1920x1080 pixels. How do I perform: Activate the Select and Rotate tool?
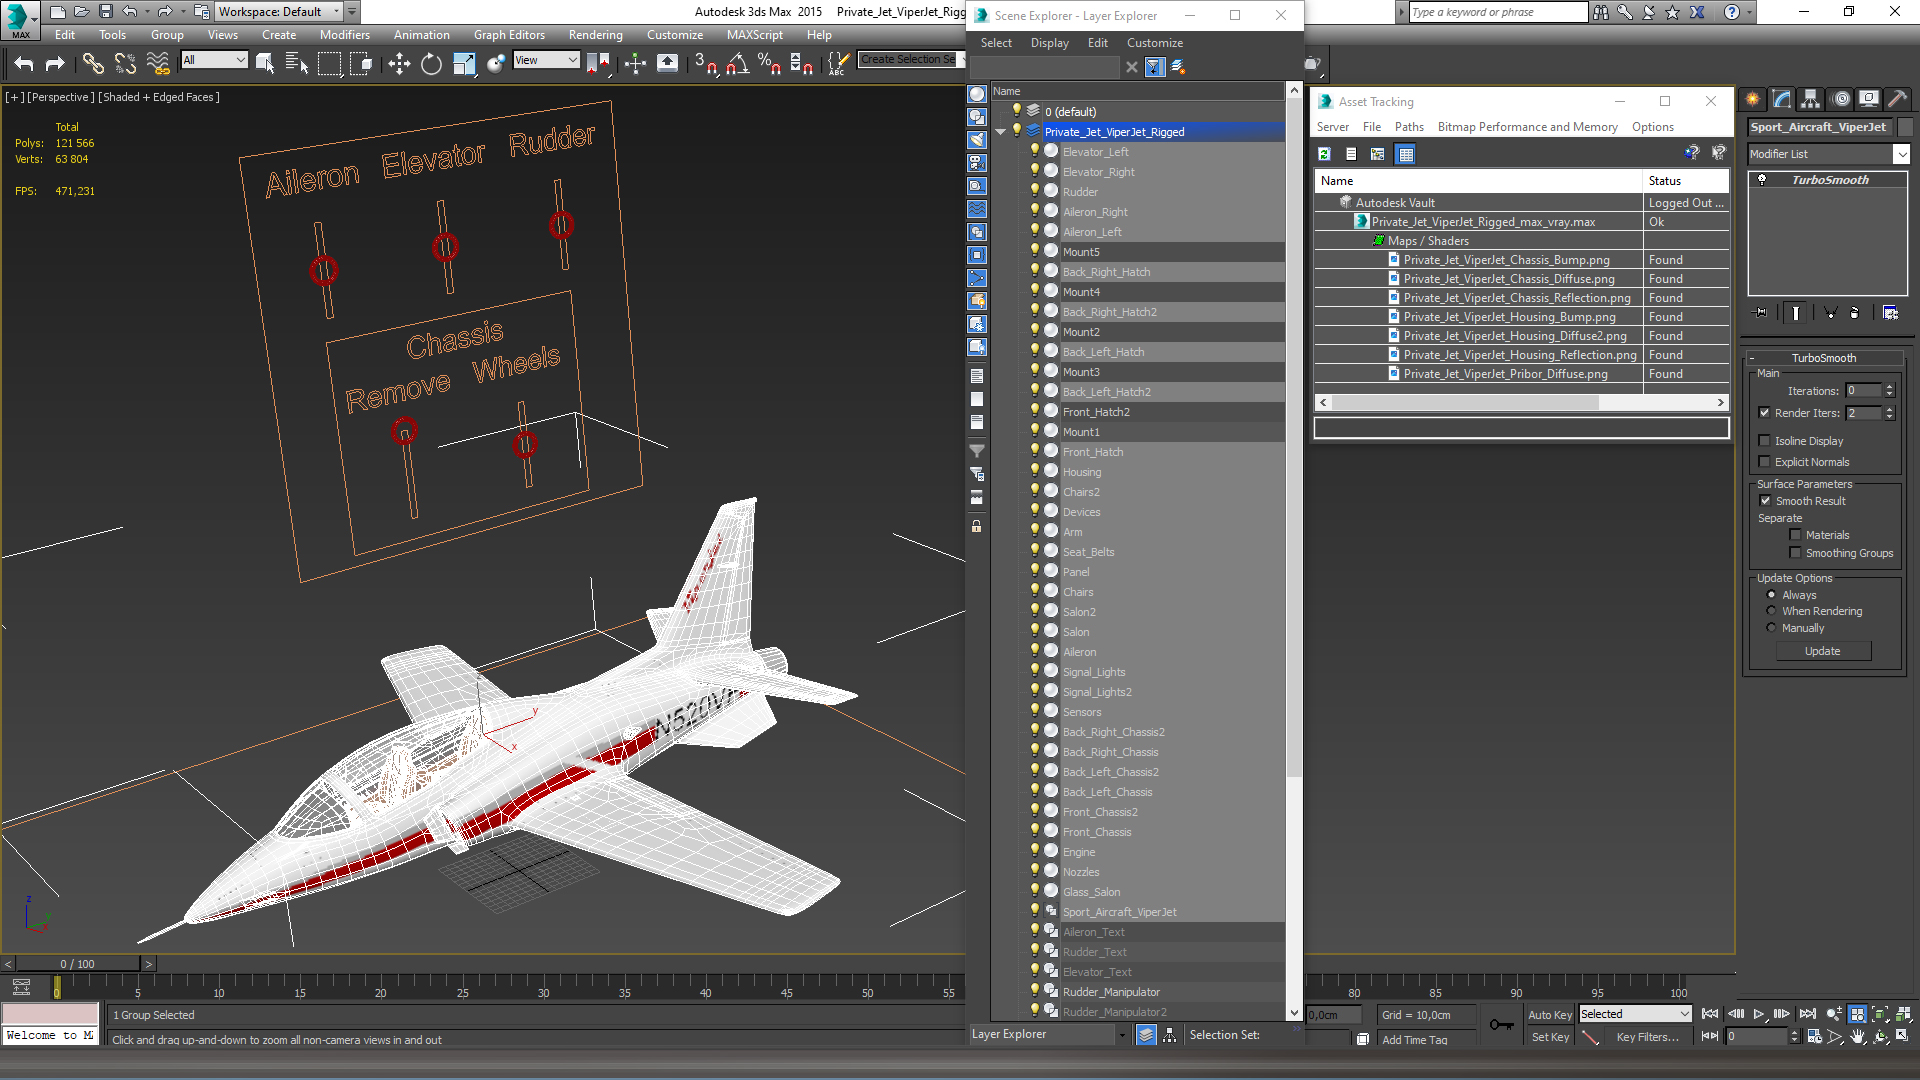(x=431, y=64)
